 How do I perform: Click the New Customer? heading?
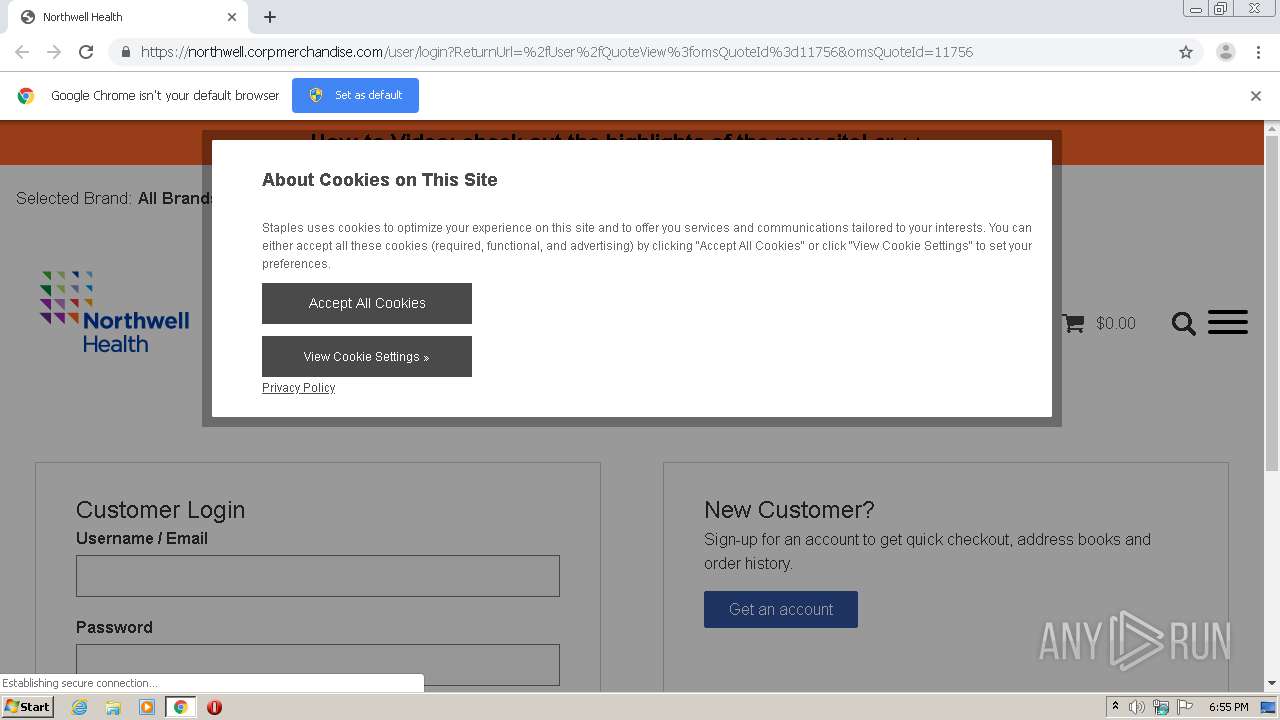[789, 510]
